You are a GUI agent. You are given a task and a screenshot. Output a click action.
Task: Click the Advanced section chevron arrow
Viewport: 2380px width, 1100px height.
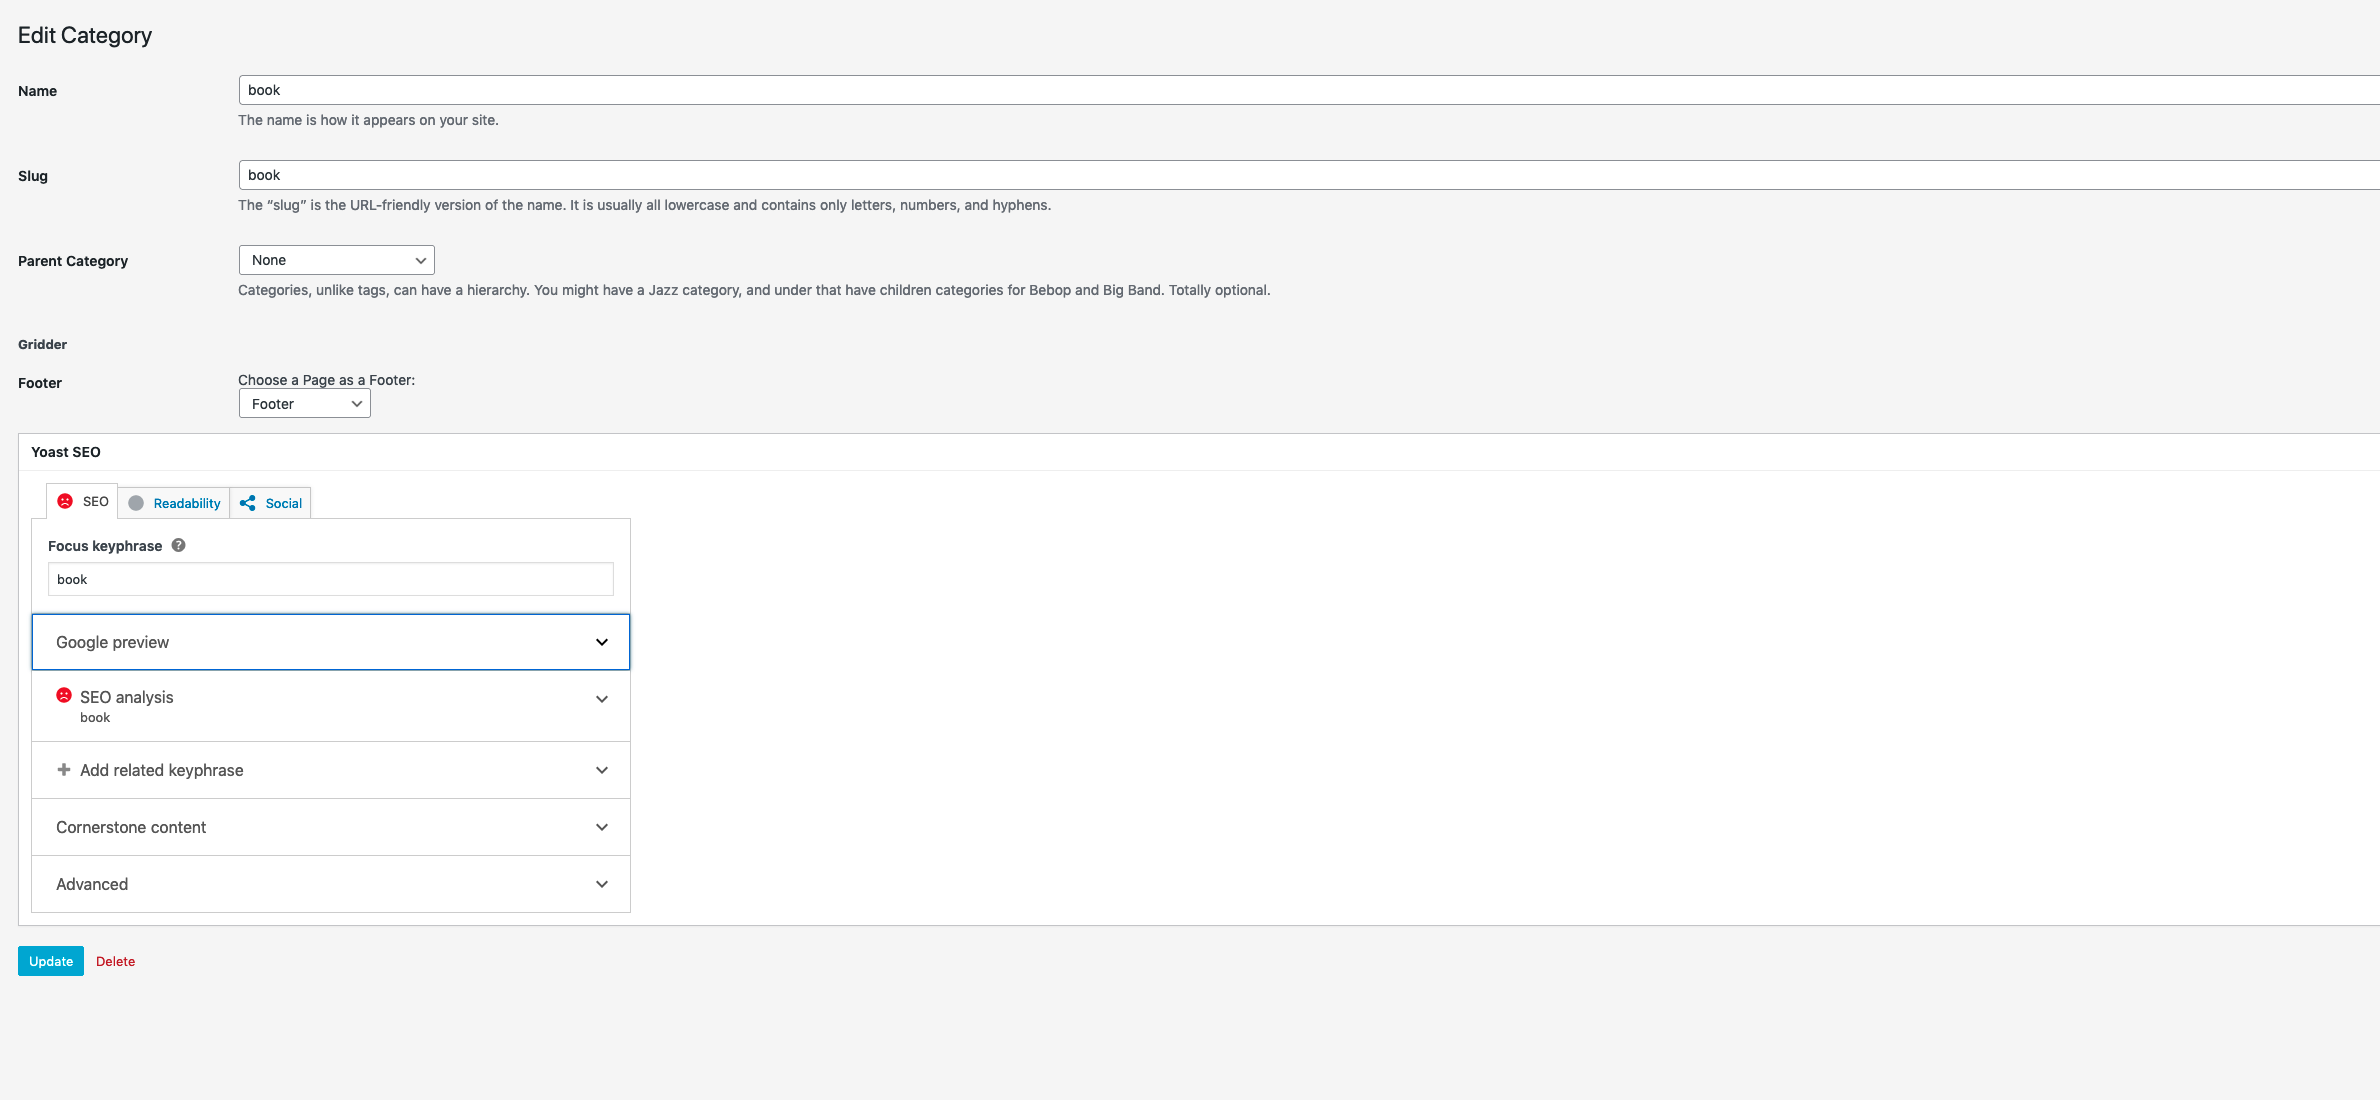pos(602,884)
